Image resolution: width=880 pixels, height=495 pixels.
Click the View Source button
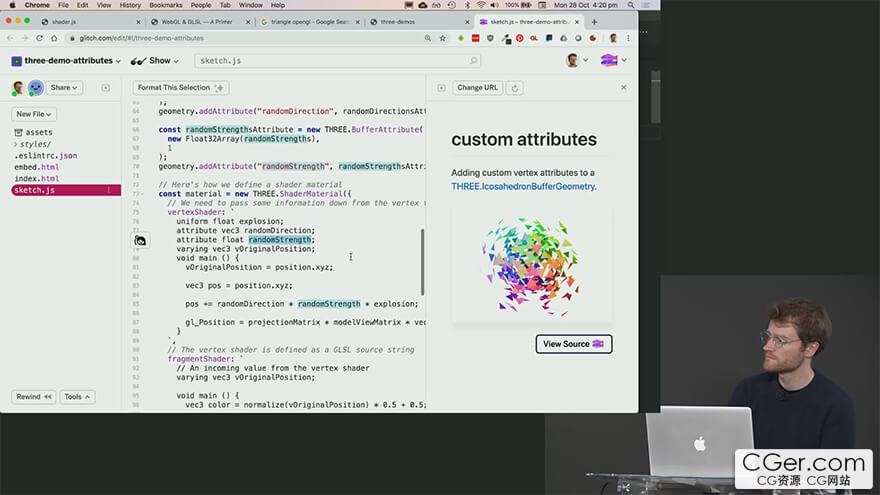pyautogui.click(x=573, y=344)
